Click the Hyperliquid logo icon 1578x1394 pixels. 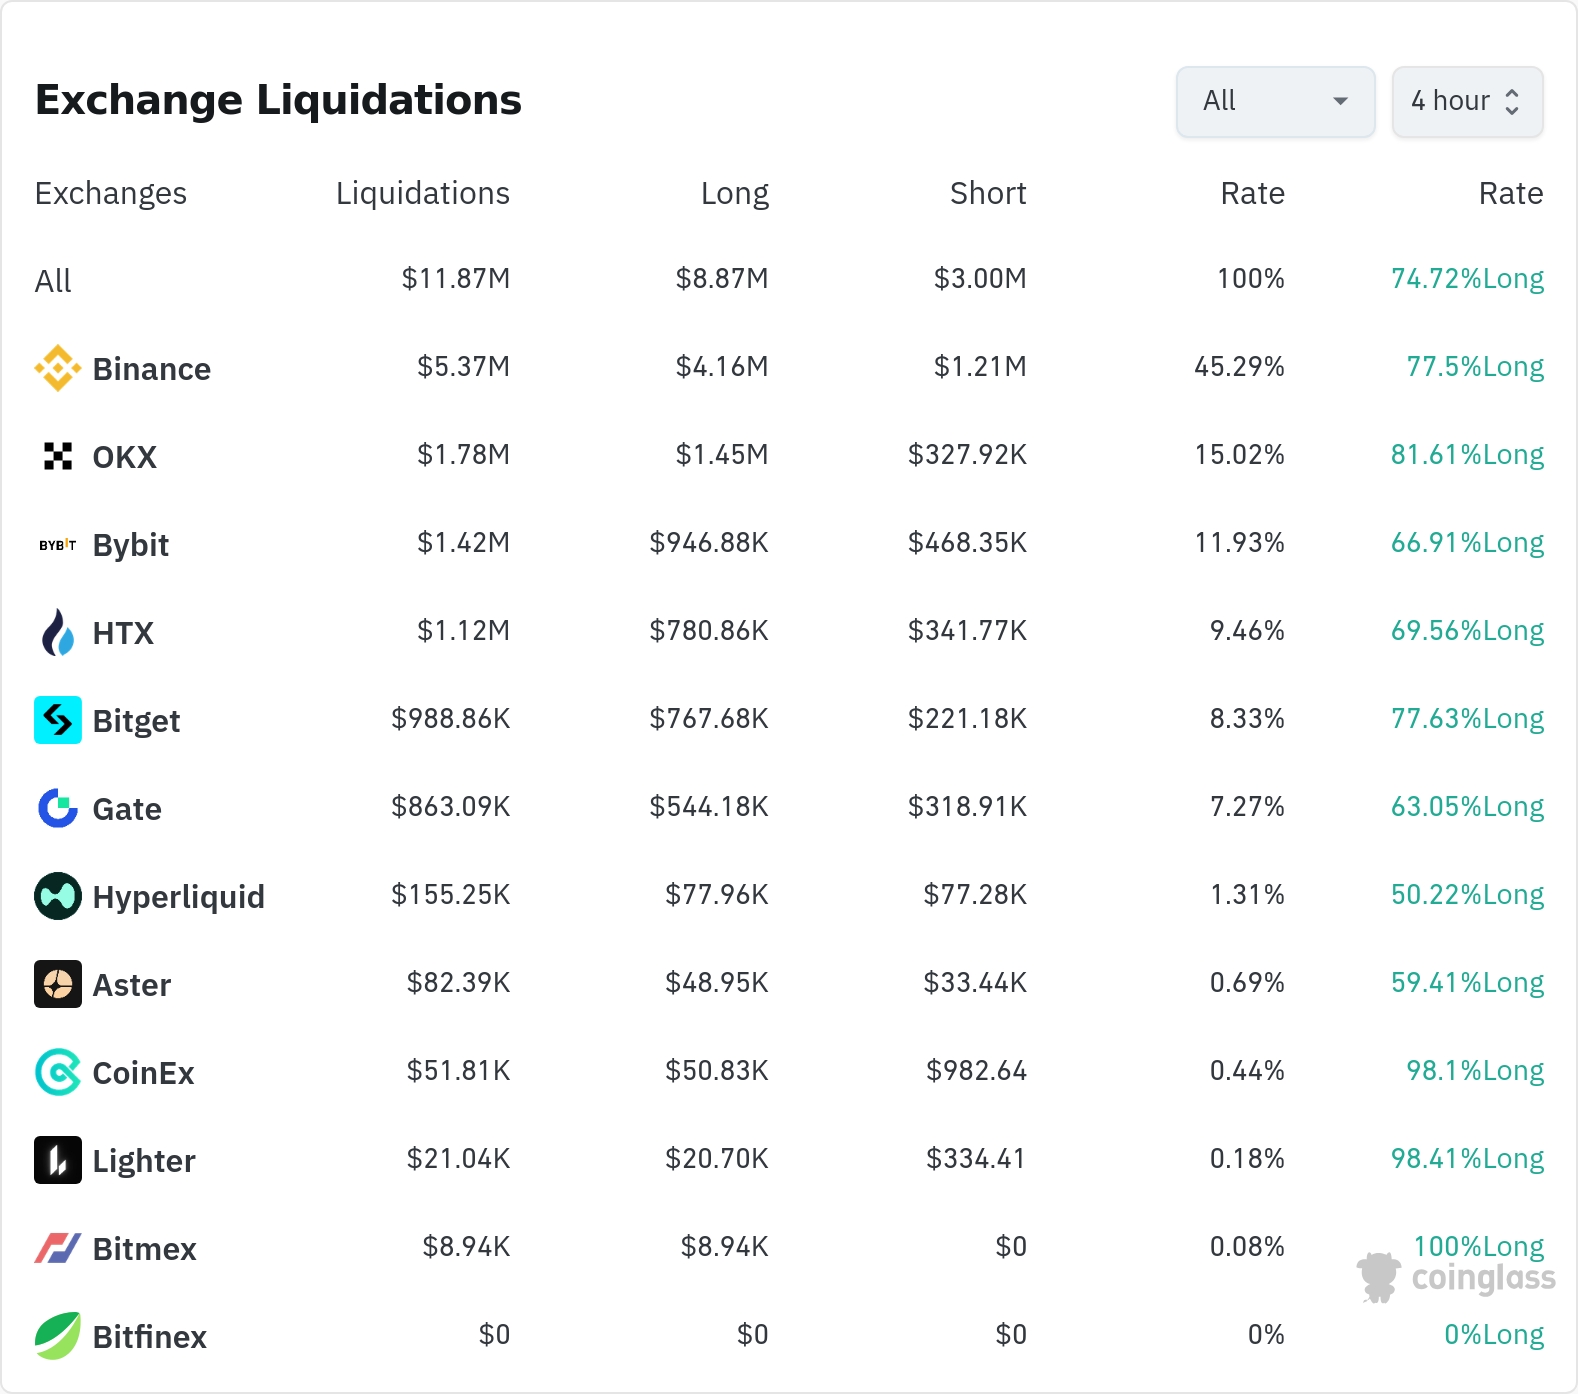58,896
